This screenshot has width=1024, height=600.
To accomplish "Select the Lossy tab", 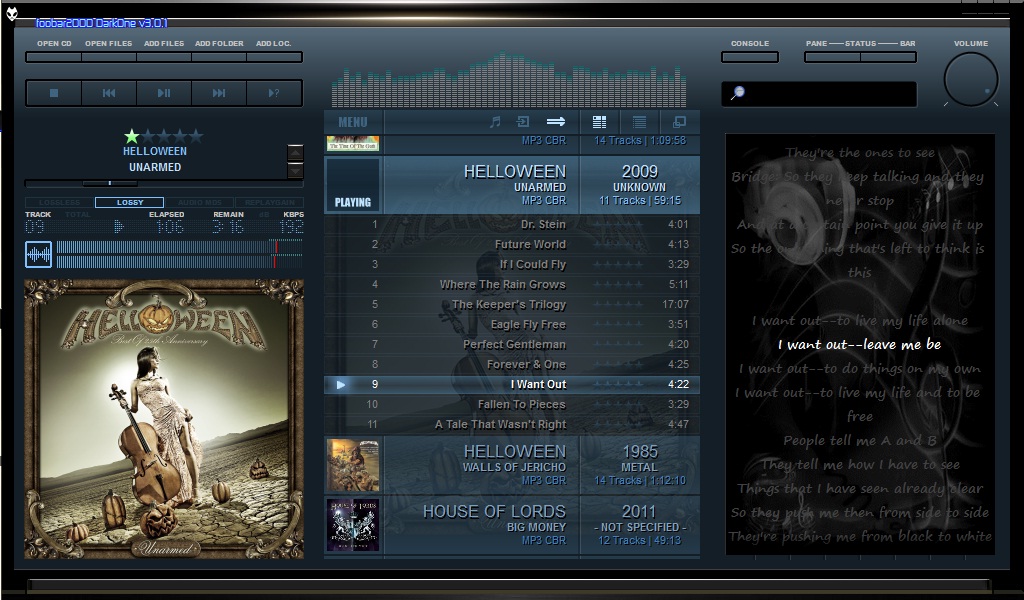I will (129, 202).
